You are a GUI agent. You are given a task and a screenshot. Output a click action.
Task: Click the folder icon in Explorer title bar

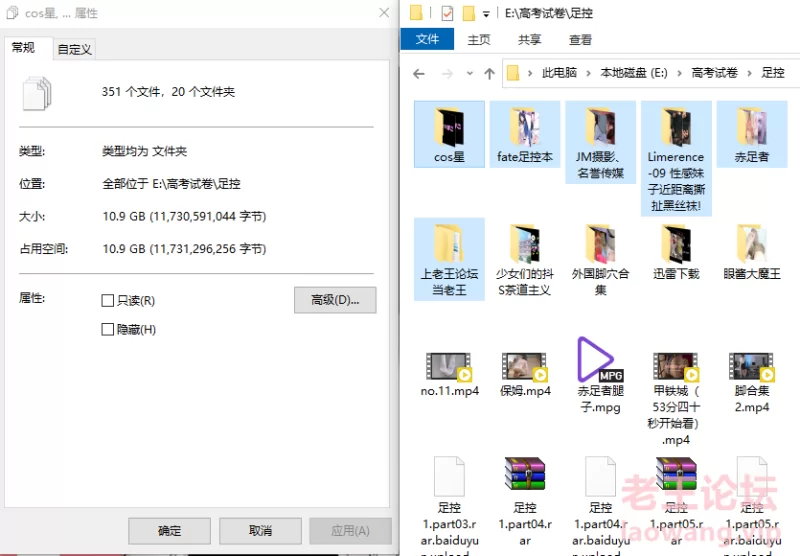[x=416, y=13]
